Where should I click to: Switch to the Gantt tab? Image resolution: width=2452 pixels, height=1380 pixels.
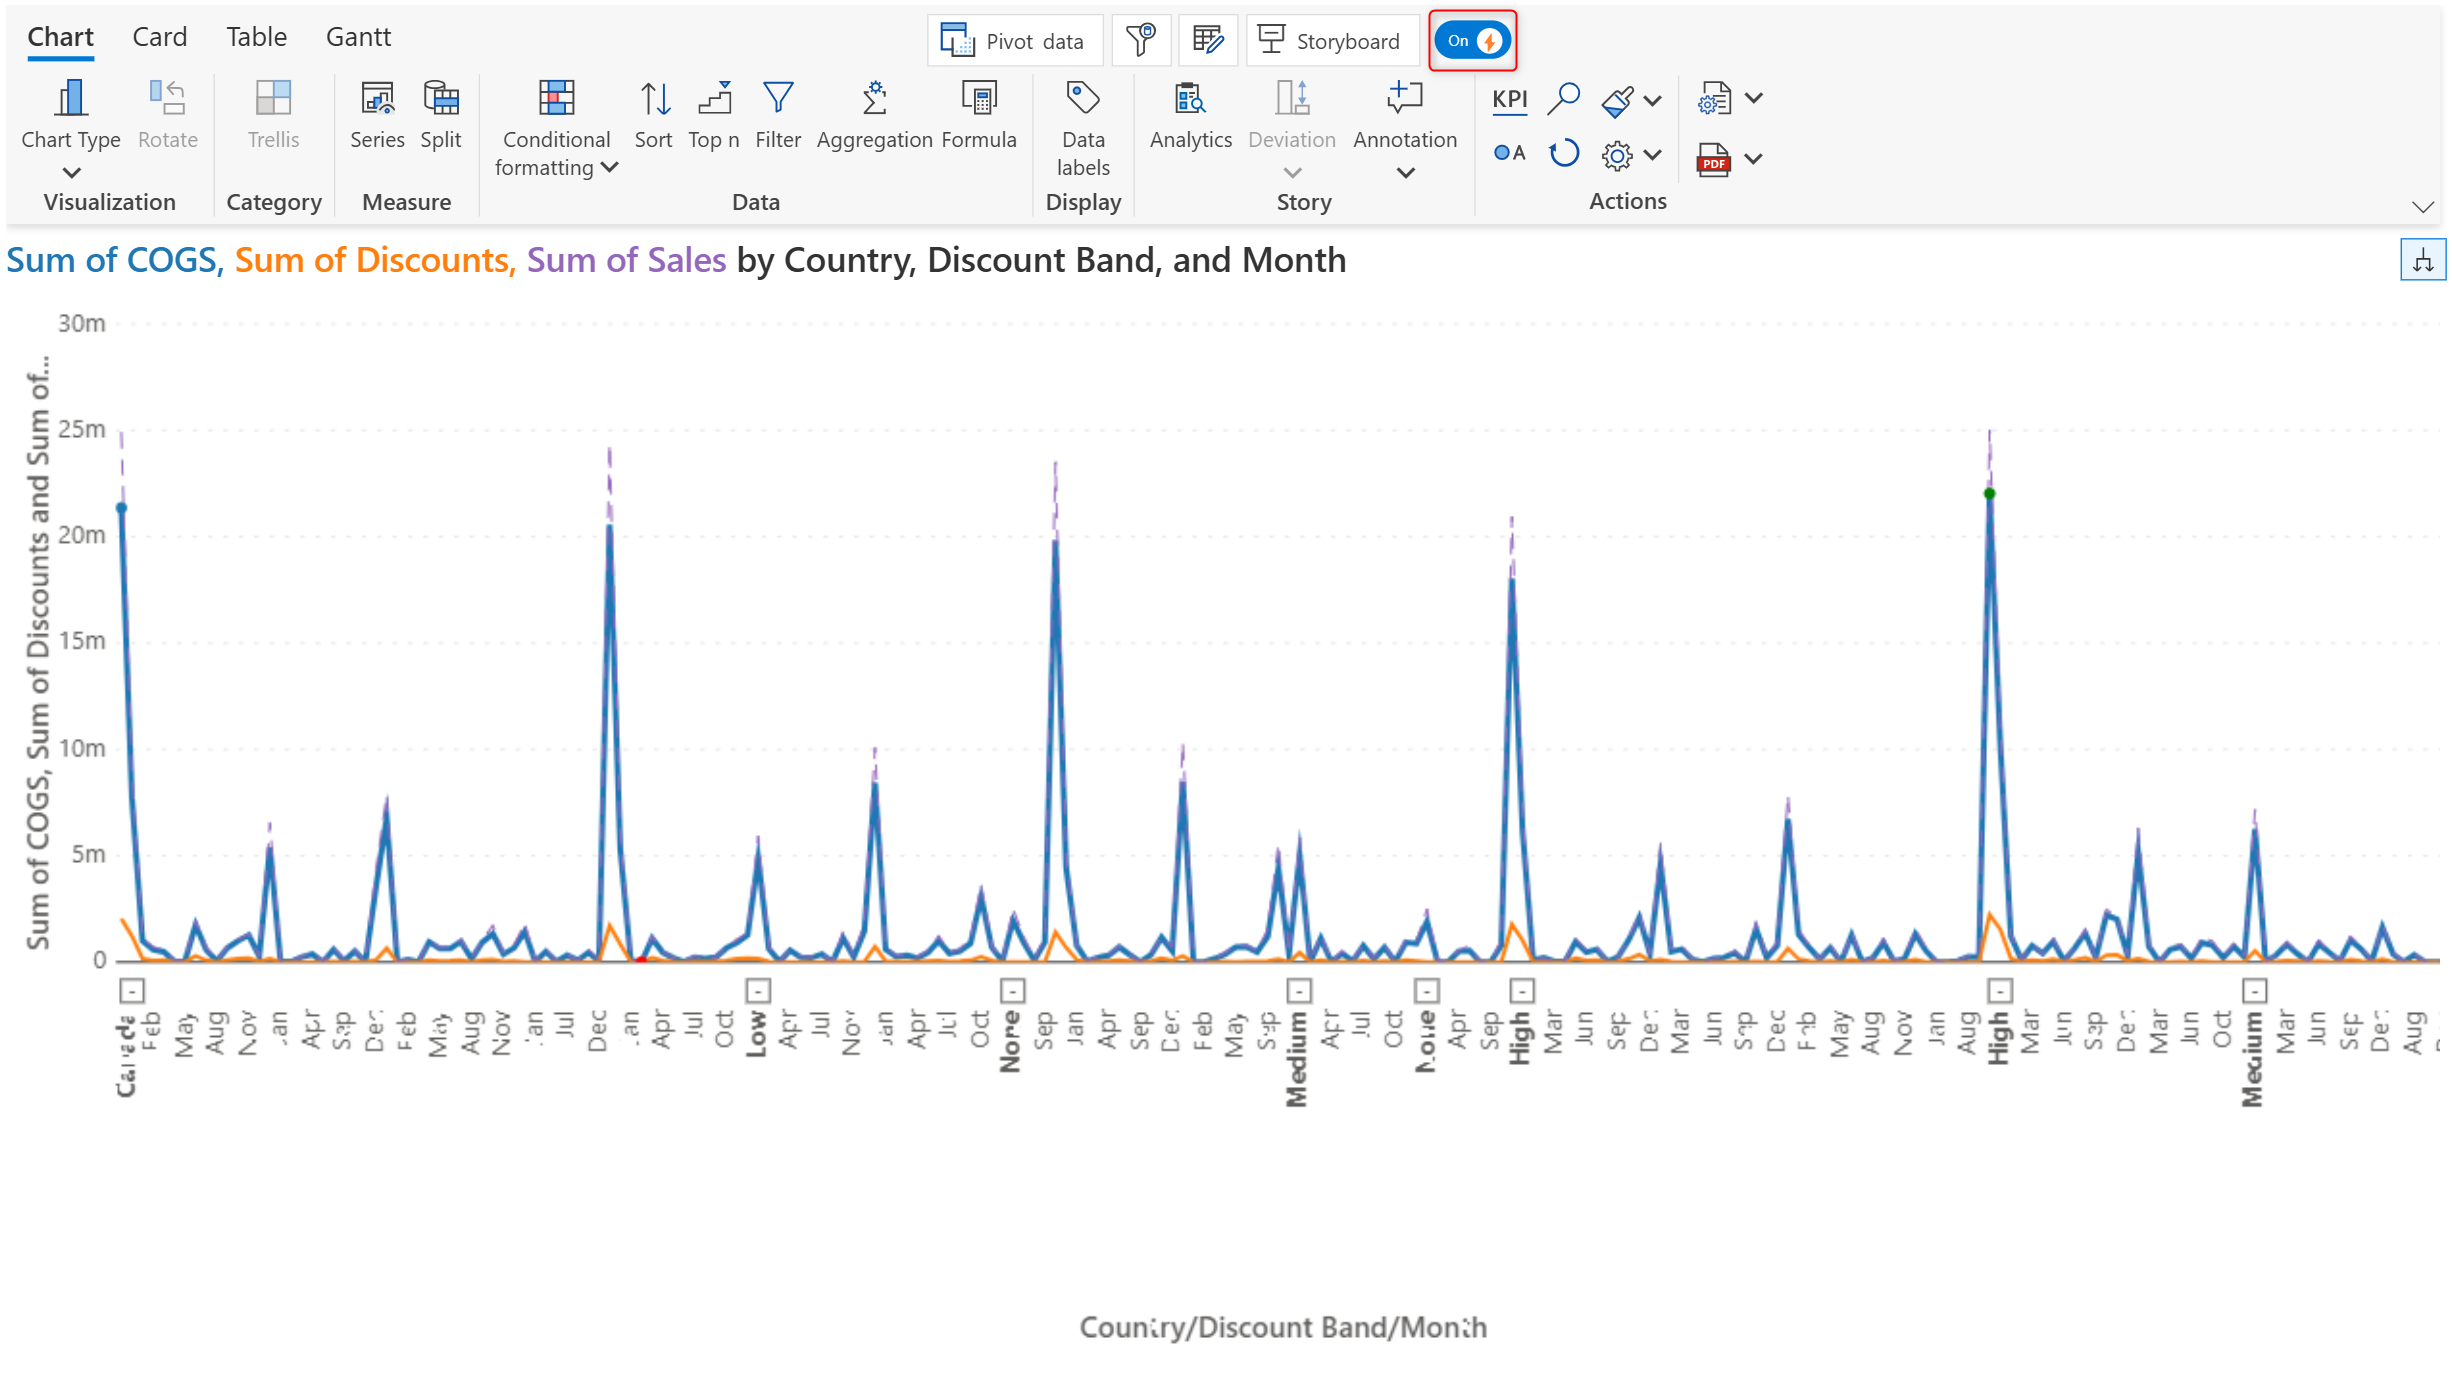358,37
